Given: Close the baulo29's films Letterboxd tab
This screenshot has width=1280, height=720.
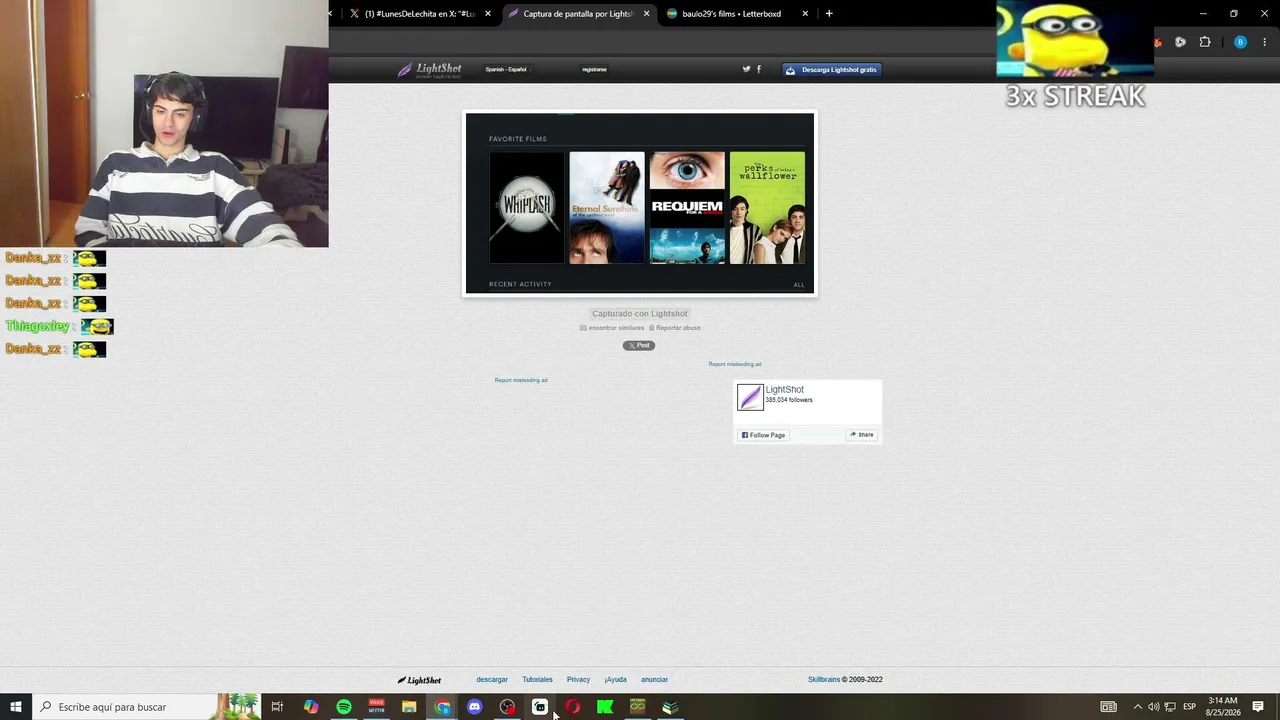Looking at the screenshot, I should (805, 14).
